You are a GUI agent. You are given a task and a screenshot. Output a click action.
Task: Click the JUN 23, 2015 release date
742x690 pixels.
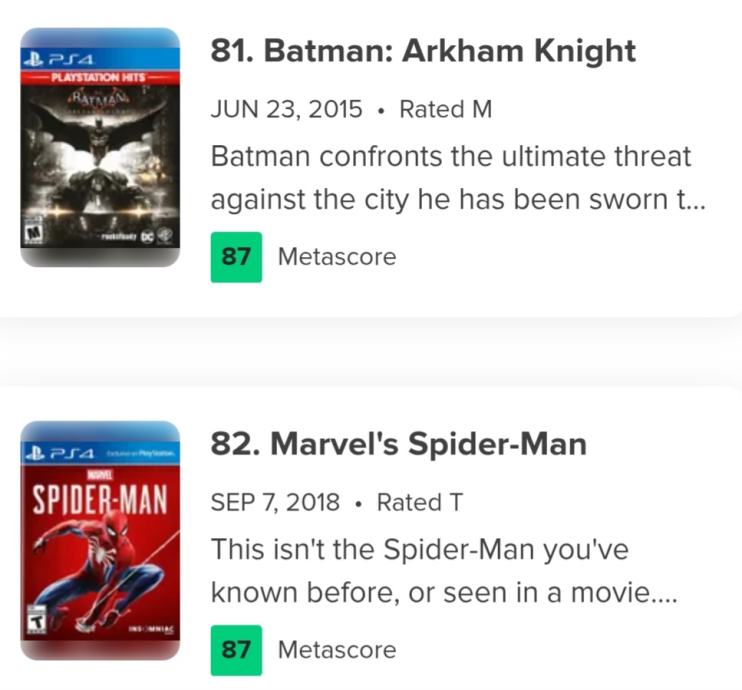pos(286,109)
